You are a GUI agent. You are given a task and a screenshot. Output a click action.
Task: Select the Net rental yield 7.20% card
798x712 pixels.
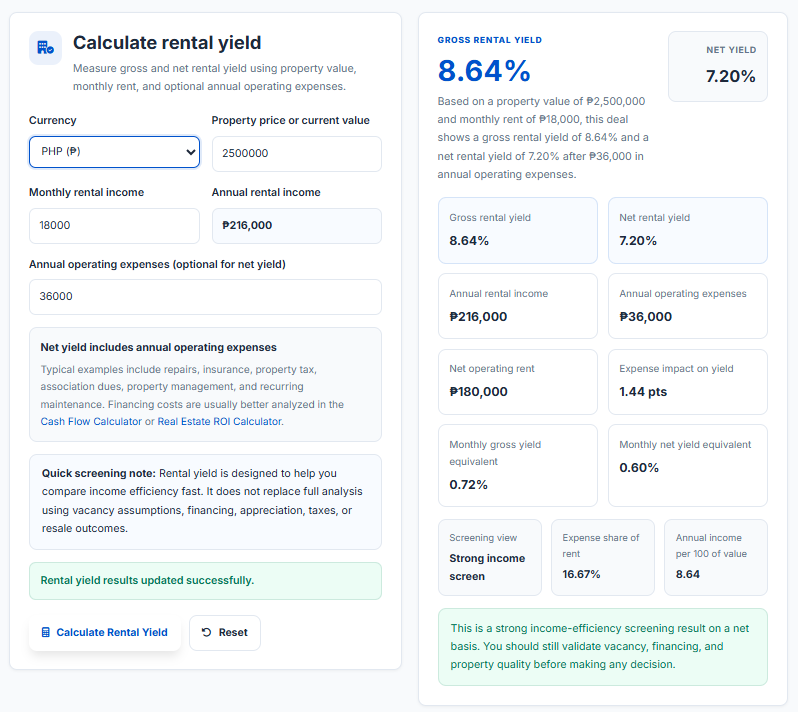688,231
